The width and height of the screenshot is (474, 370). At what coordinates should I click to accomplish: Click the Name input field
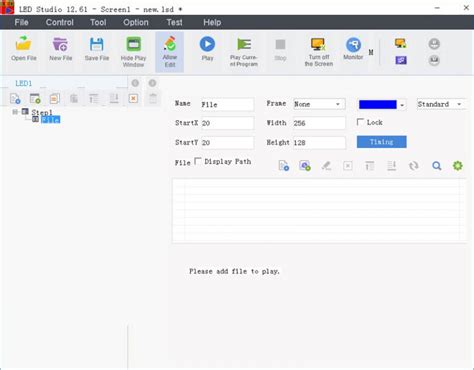tap(227, 104)
